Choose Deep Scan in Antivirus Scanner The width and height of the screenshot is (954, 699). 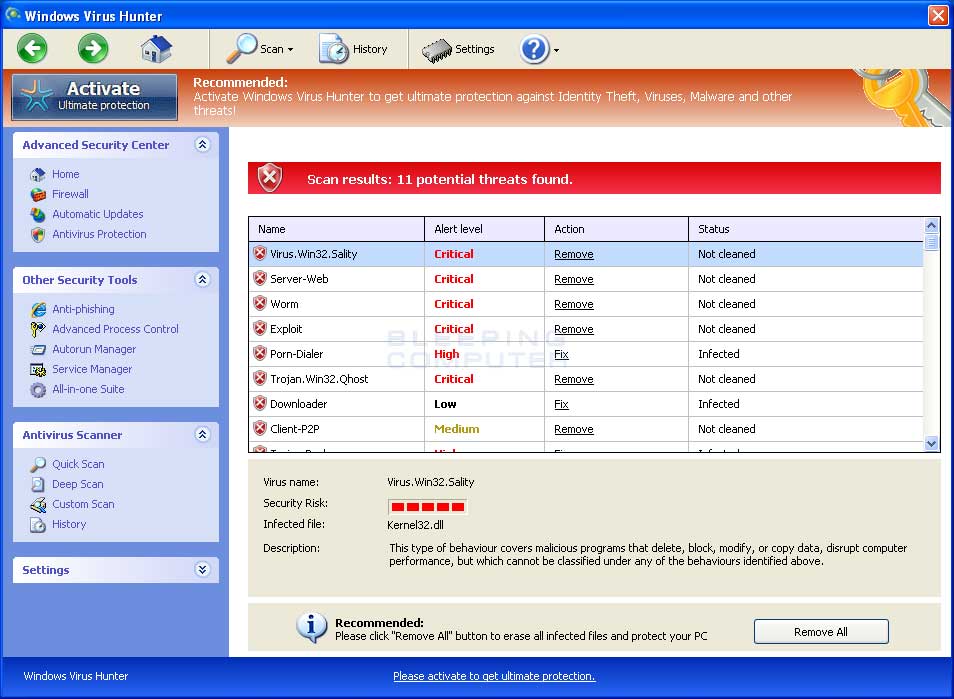(x=78, y=485)
